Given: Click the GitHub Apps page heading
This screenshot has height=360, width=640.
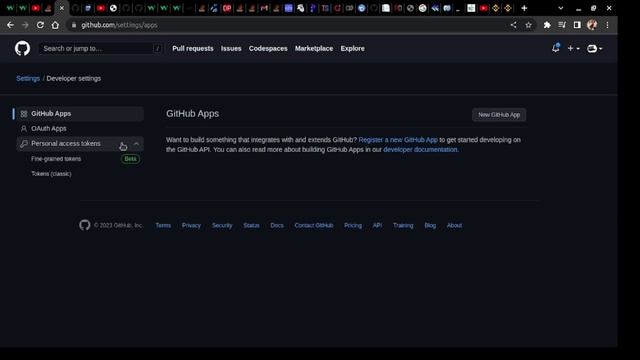Looking at the screenshot, I should [192, 114].
